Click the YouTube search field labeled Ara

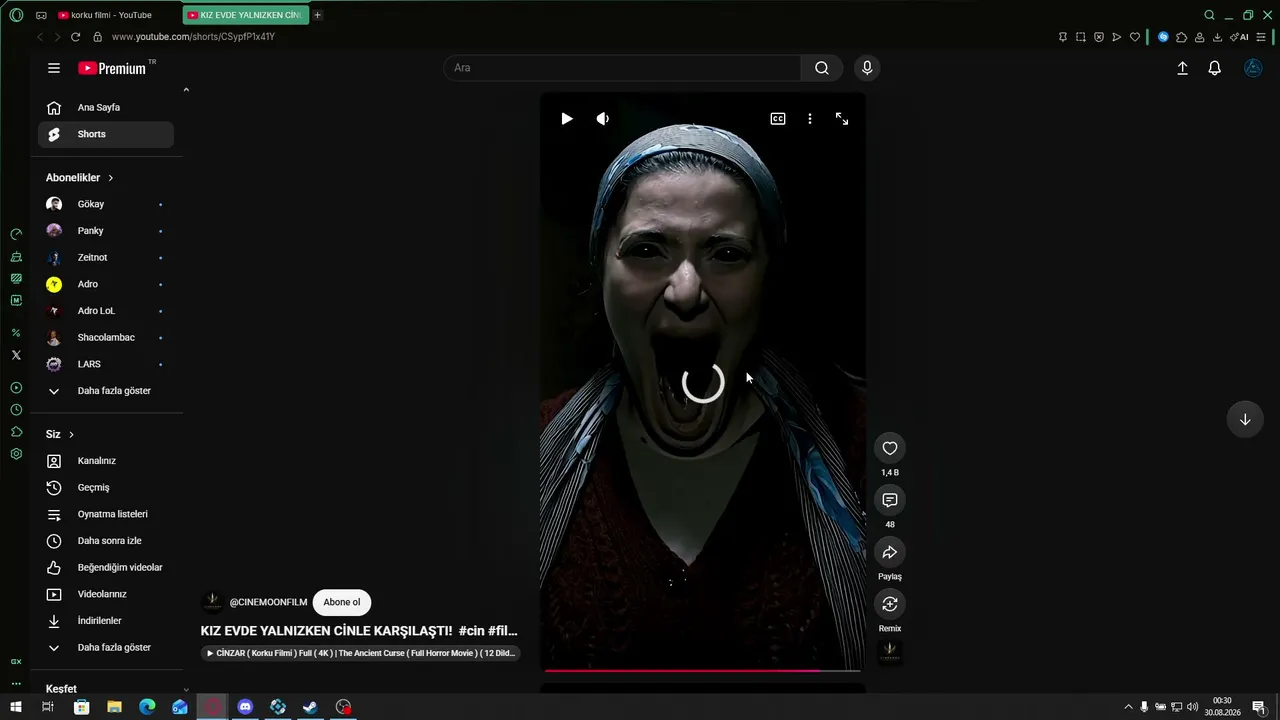point(622,68)
